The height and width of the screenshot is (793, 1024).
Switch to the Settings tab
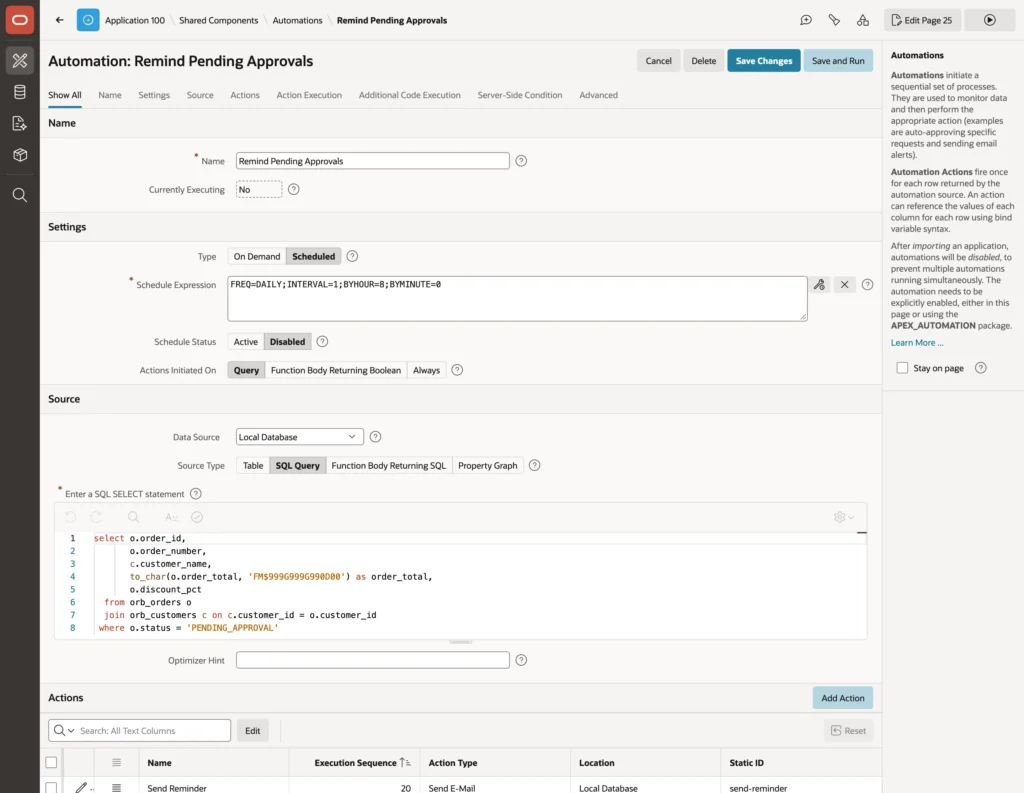(154, 95)
